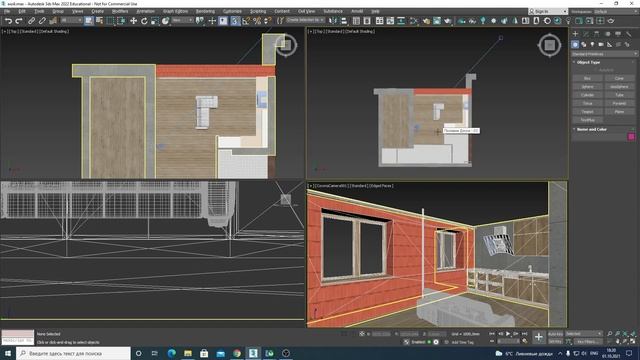Open Time Configuration icon

pyautogui.click(x=525, y=341)
